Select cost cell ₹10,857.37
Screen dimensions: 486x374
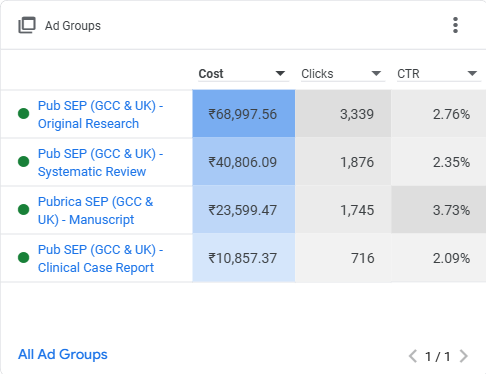[x=244, y=258]
